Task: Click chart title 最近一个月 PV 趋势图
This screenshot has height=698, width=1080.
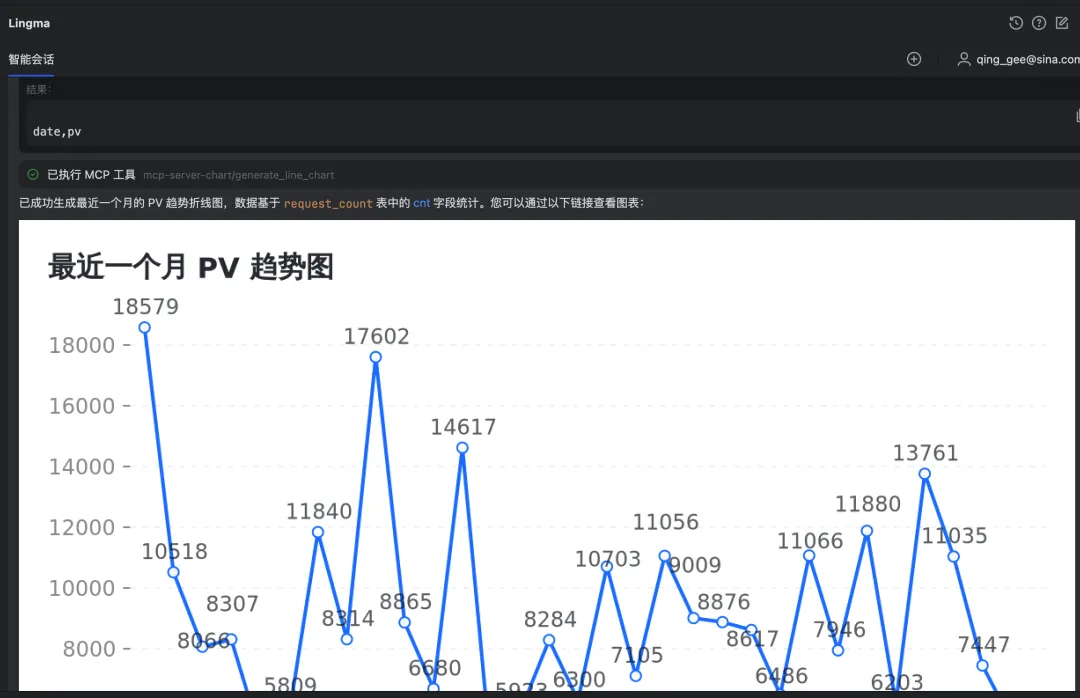Action: coord(191,267)
